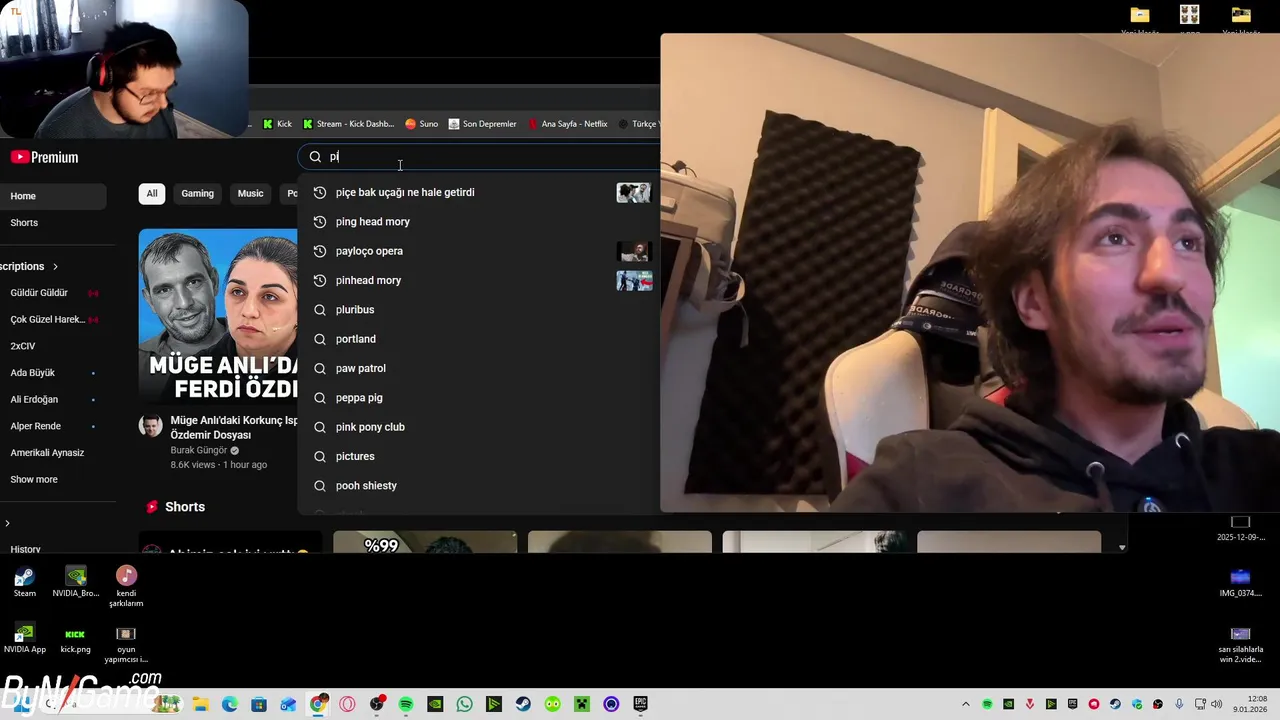Open Stream - Kick Dashboard bookmark
This screenshot has height=720, width=1280.
pyautogui.click(x=348, y=124)
